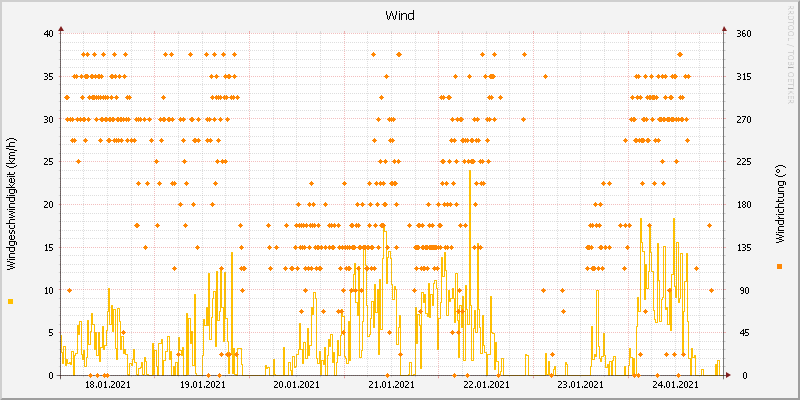Click the 360 value on direction axis
The image size is (800, 400).
point(744,34)
